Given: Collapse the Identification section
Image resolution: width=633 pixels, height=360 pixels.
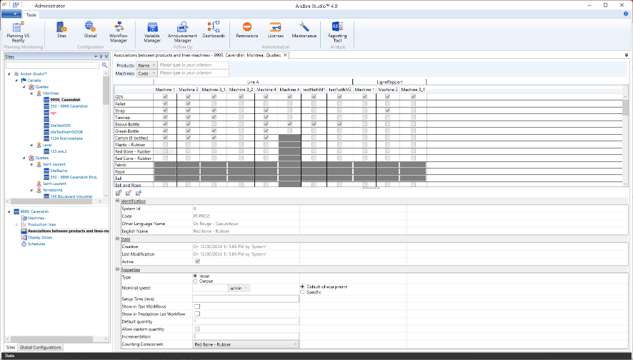Looking at the screenshot, I should click(118, 201).
